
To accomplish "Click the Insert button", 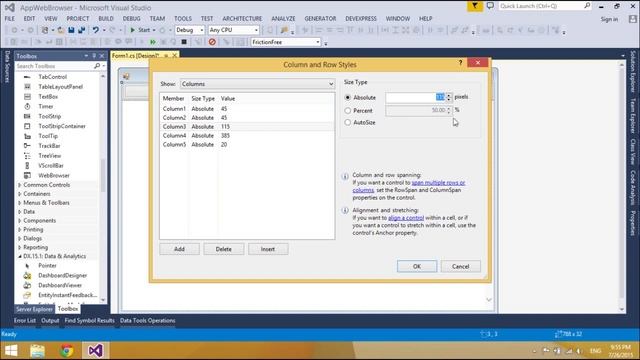I will coord(268,249).
